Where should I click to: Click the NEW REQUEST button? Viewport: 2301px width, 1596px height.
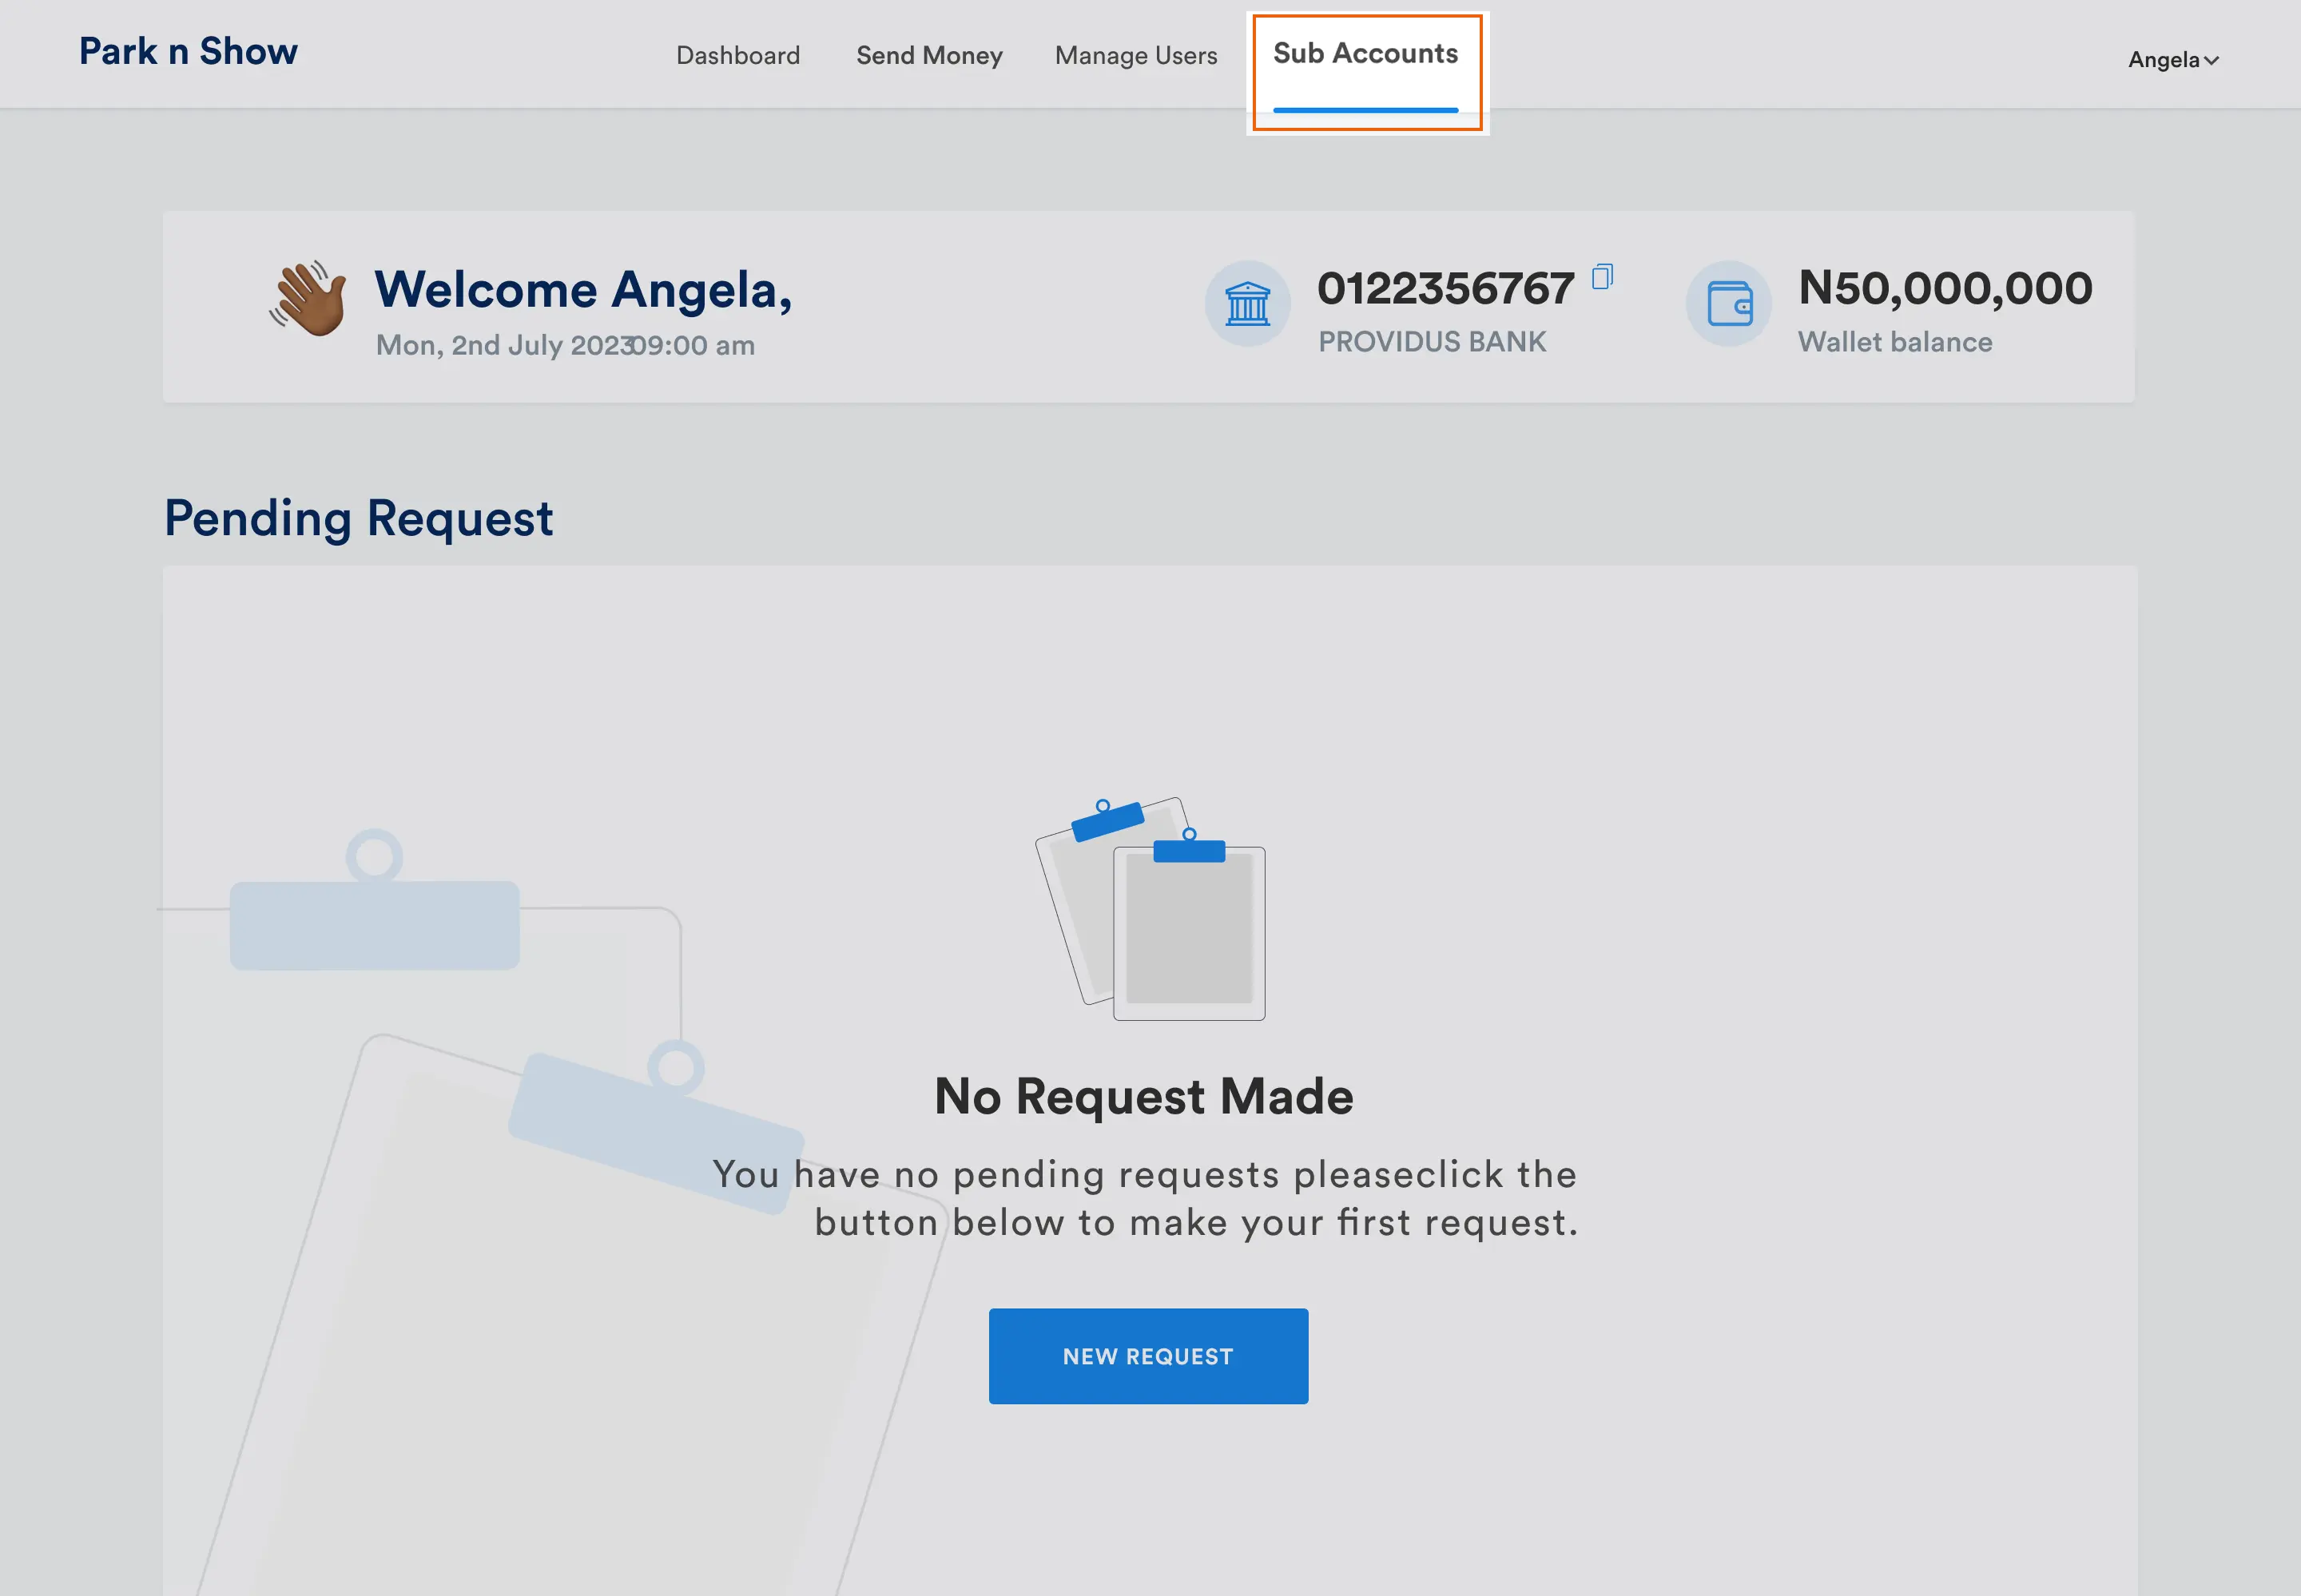tap(1148, 1355)
